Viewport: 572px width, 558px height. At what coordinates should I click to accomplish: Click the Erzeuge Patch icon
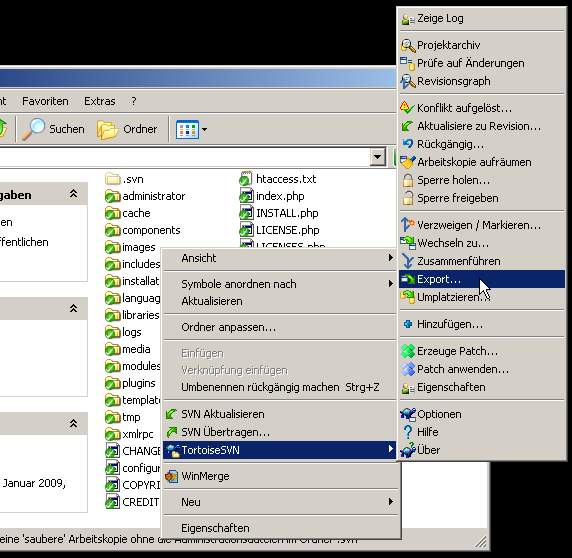click(x=408, y=351)
